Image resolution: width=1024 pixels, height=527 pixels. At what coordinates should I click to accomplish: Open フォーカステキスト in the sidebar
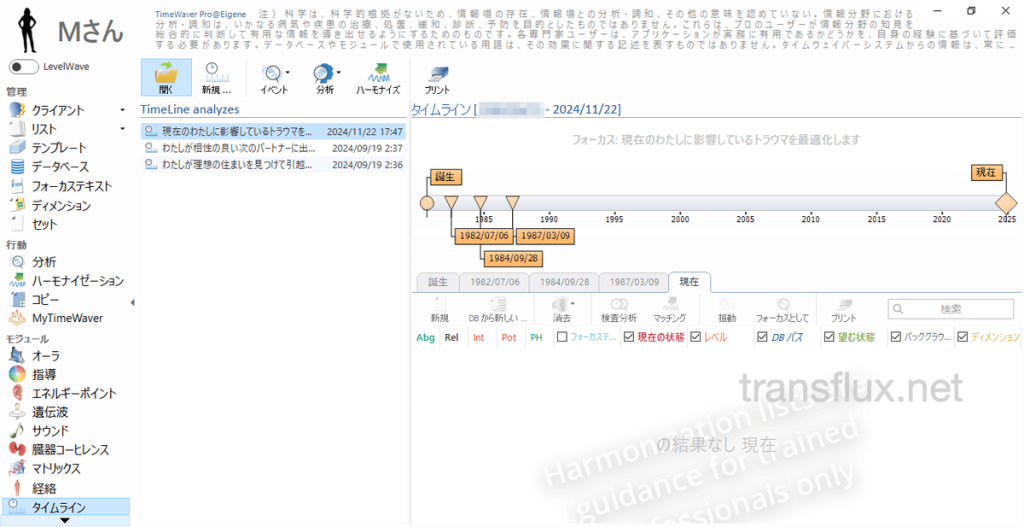(x=72, y=186)
